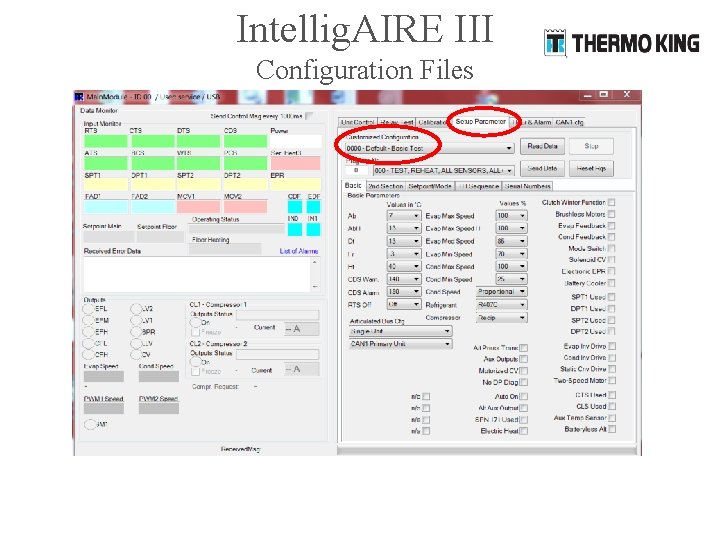
Task: Expand the Cond Min Speed dropdown
Action: 511,279
